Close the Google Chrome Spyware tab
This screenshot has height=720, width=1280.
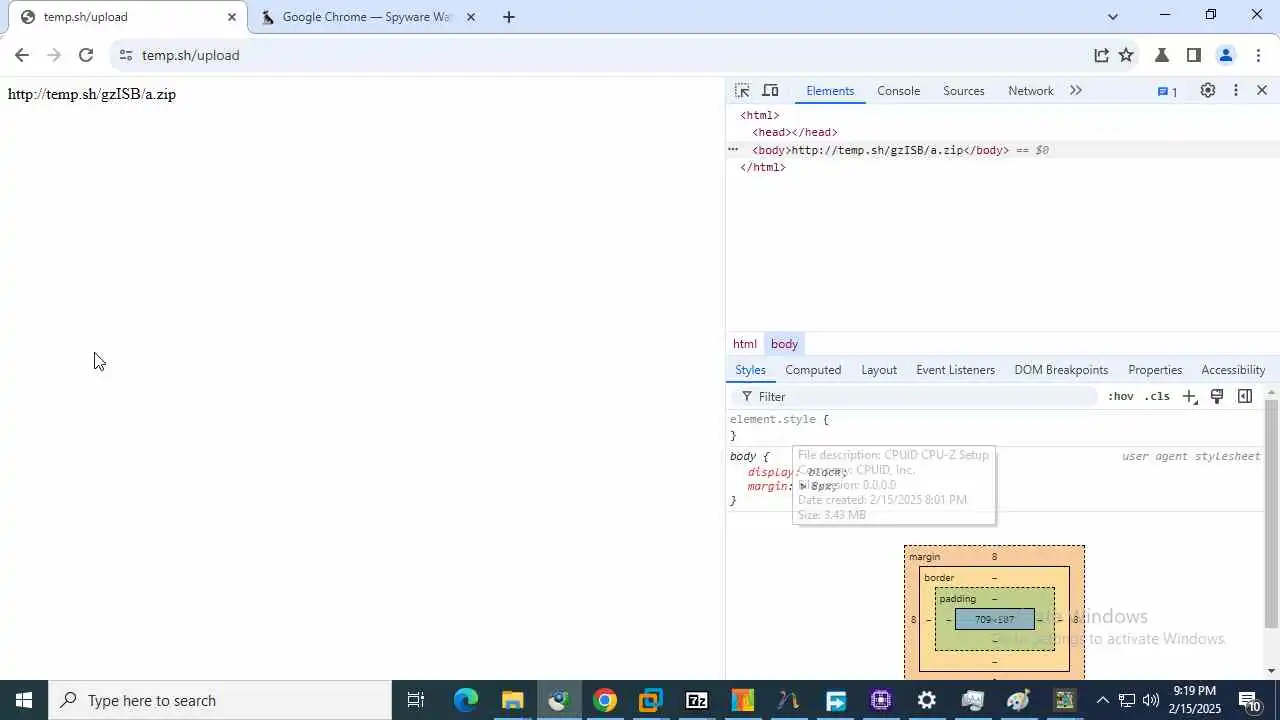tap(471, 17)
